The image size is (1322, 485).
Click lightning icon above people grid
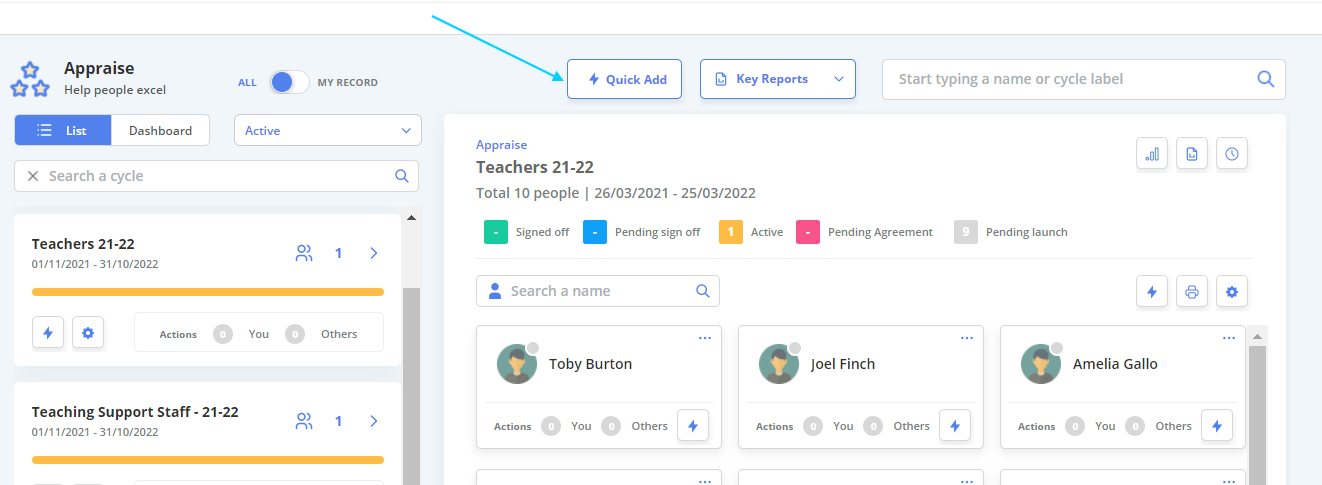(x=1152, y=292)
